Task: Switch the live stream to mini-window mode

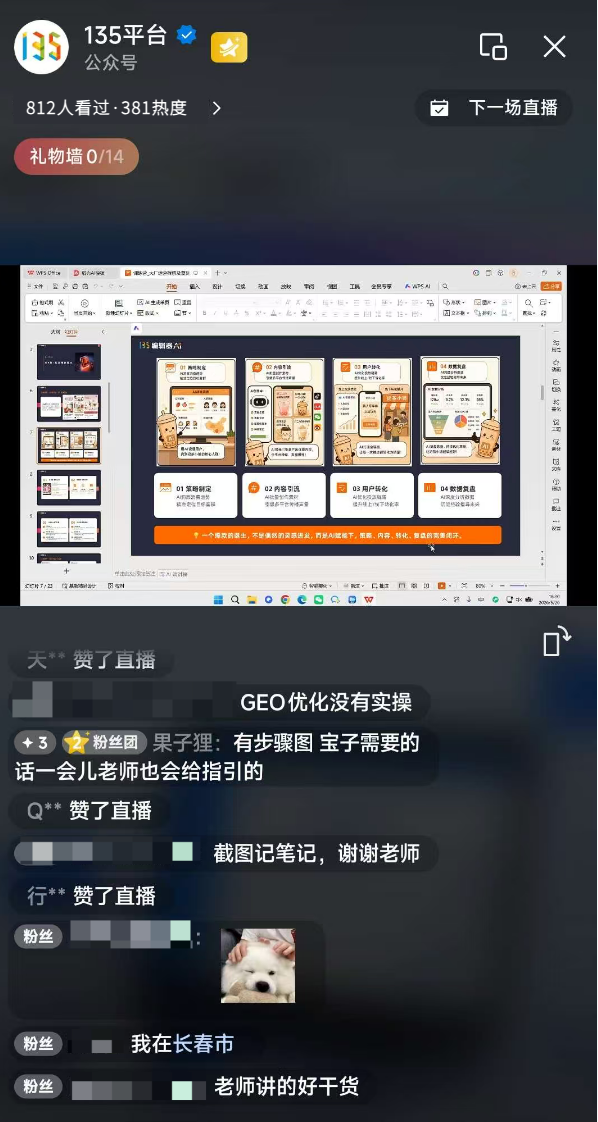Action: [x=493, y=47]
